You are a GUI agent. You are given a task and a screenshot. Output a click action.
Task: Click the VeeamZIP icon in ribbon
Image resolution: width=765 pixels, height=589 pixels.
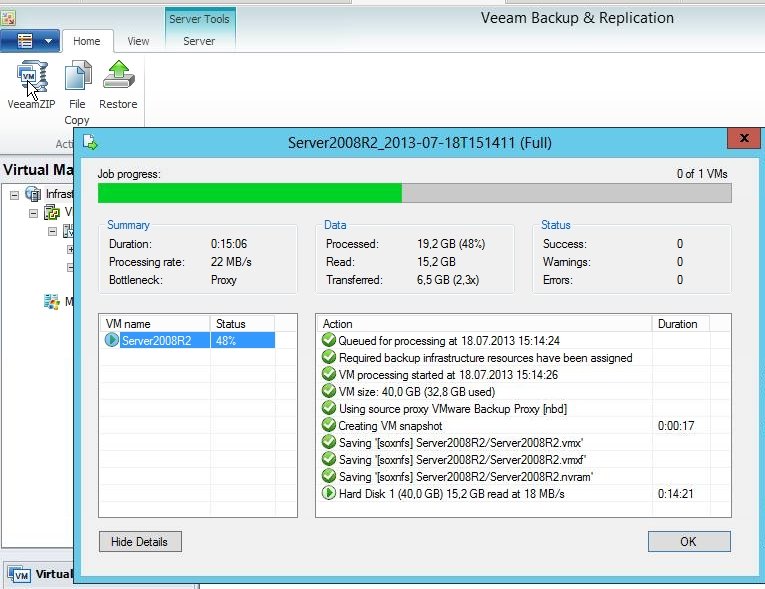[x=32, y=76]
